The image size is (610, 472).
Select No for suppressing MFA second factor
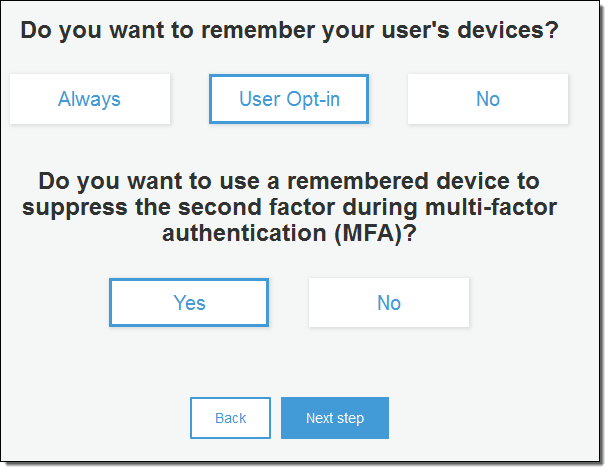[388, 303]
